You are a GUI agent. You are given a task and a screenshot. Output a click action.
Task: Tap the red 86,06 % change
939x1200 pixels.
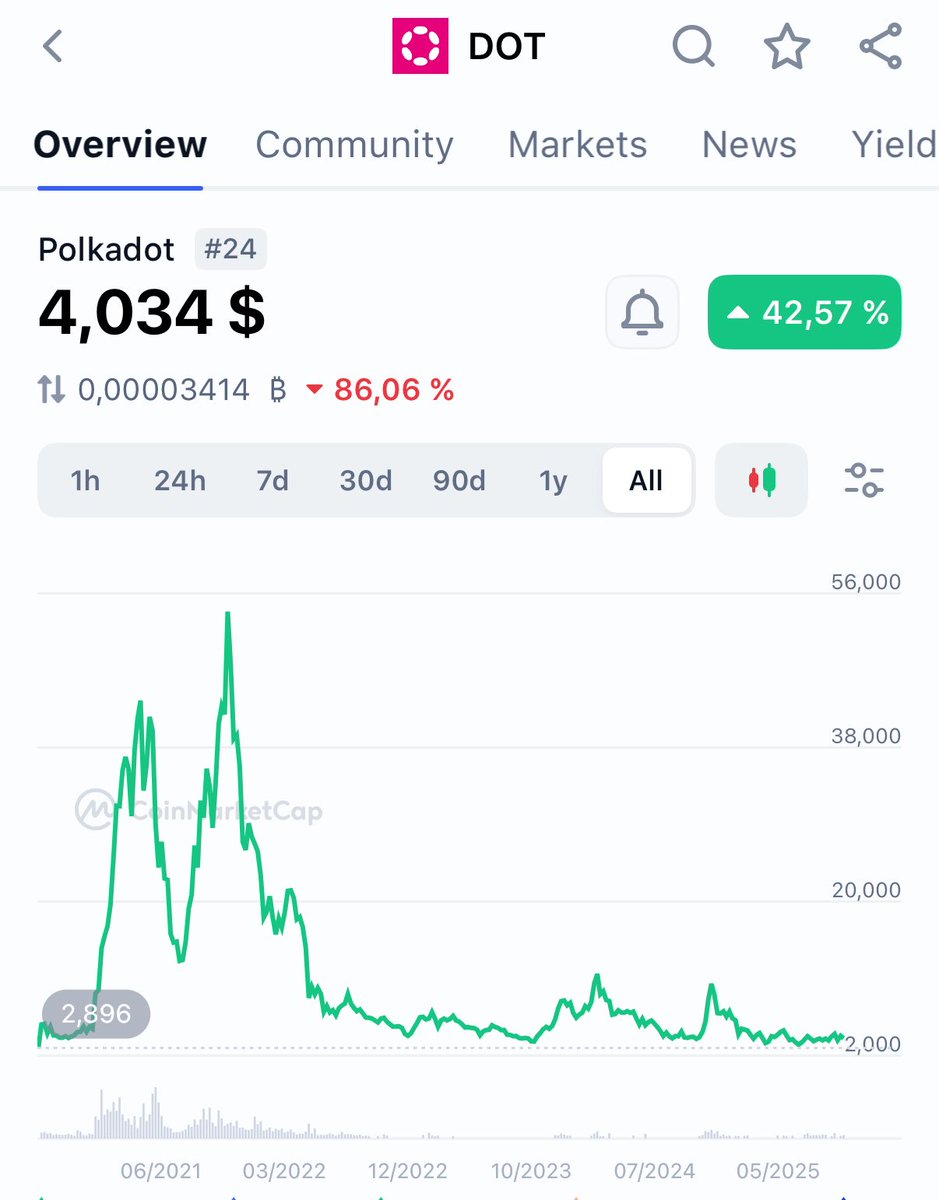[x=380, y=390]
